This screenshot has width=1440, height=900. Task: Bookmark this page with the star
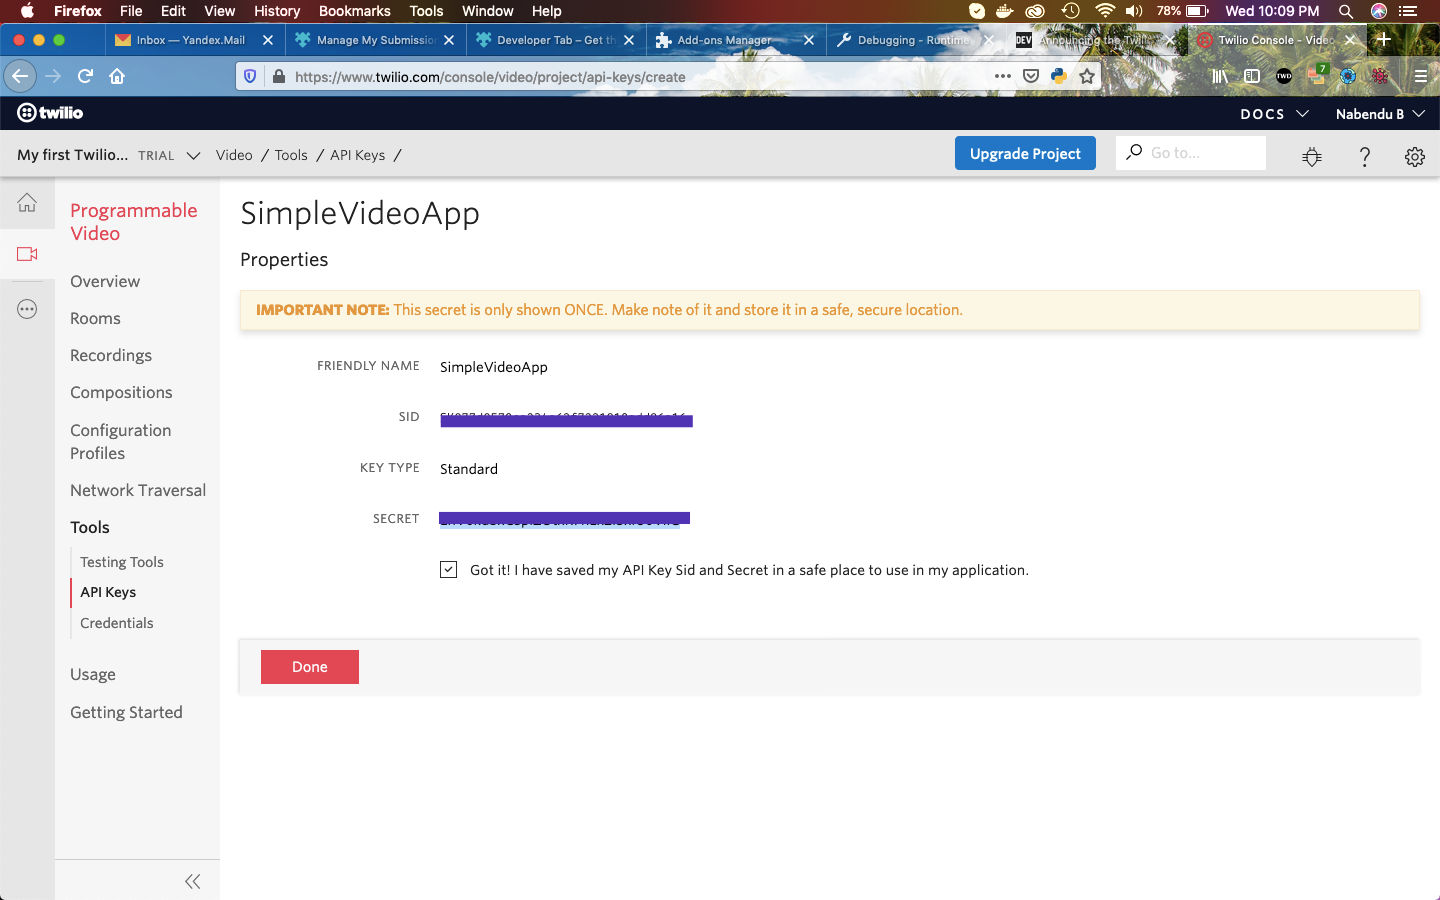point(1087,76)
